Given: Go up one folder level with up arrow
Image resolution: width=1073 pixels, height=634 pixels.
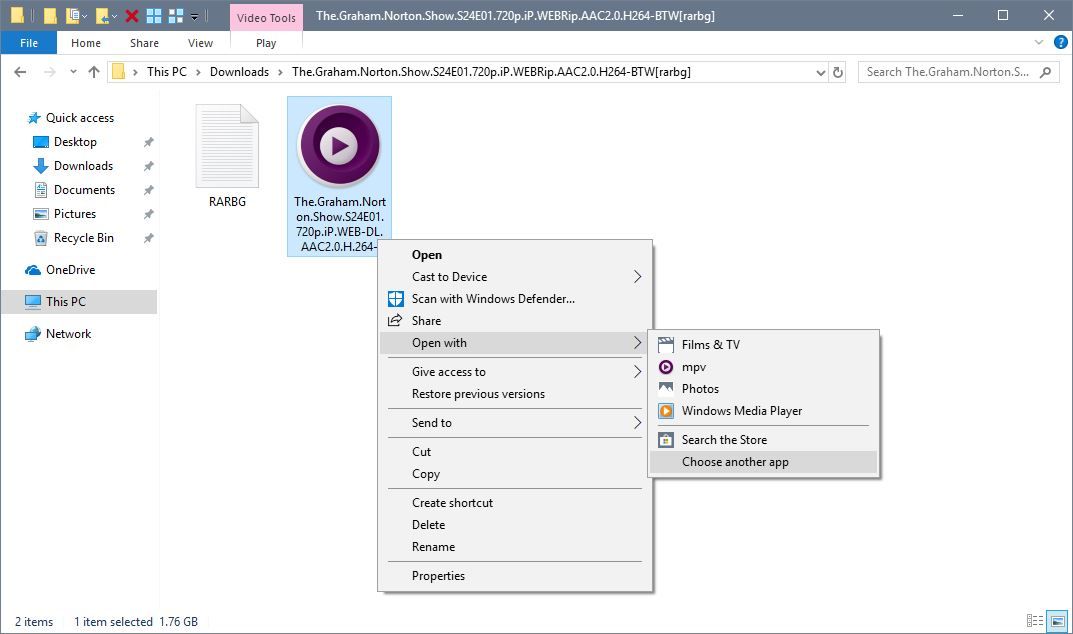Looking at the screenshot, I should click(94, 72).
